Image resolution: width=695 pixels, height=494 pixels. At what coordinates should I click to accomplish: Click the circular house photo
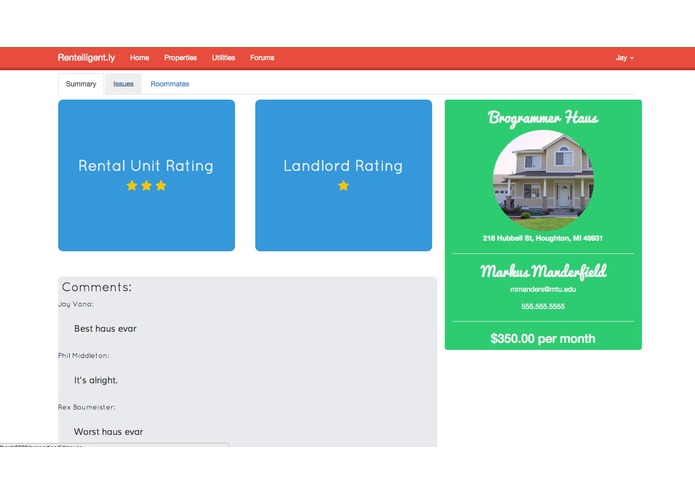[x=543, y=180]
